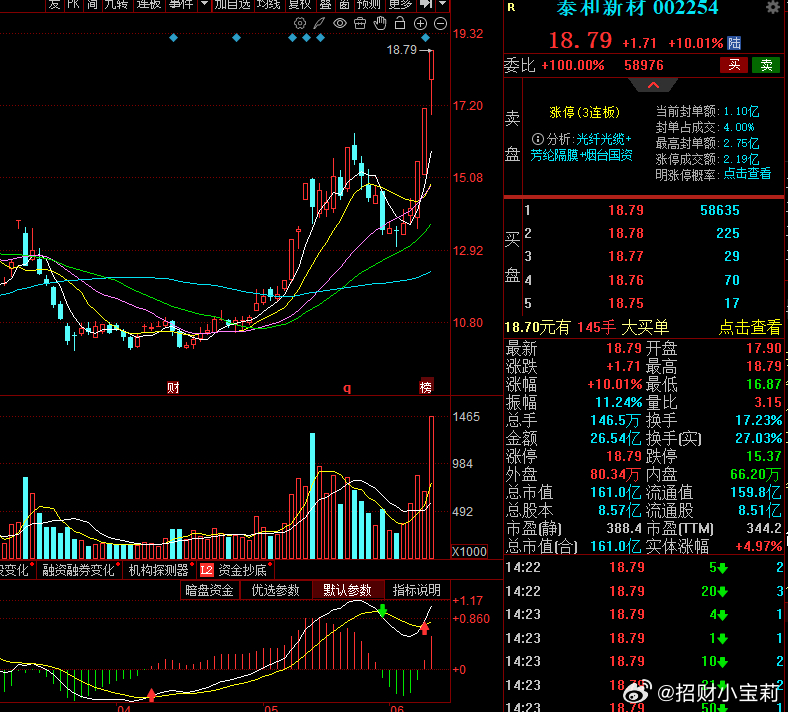Zoom in with the plus icon
The height and width of the screenshot is (712, 788).
click(420, 23)
